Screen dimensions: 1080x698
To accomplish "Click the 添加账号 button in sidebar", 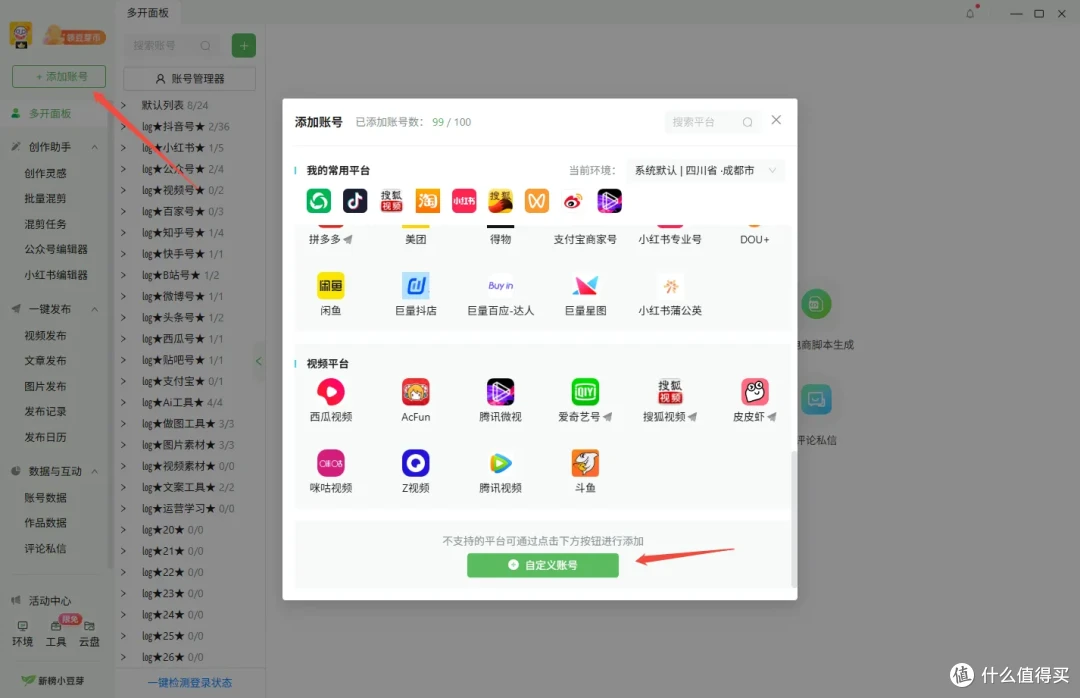I will coord(59,76).
